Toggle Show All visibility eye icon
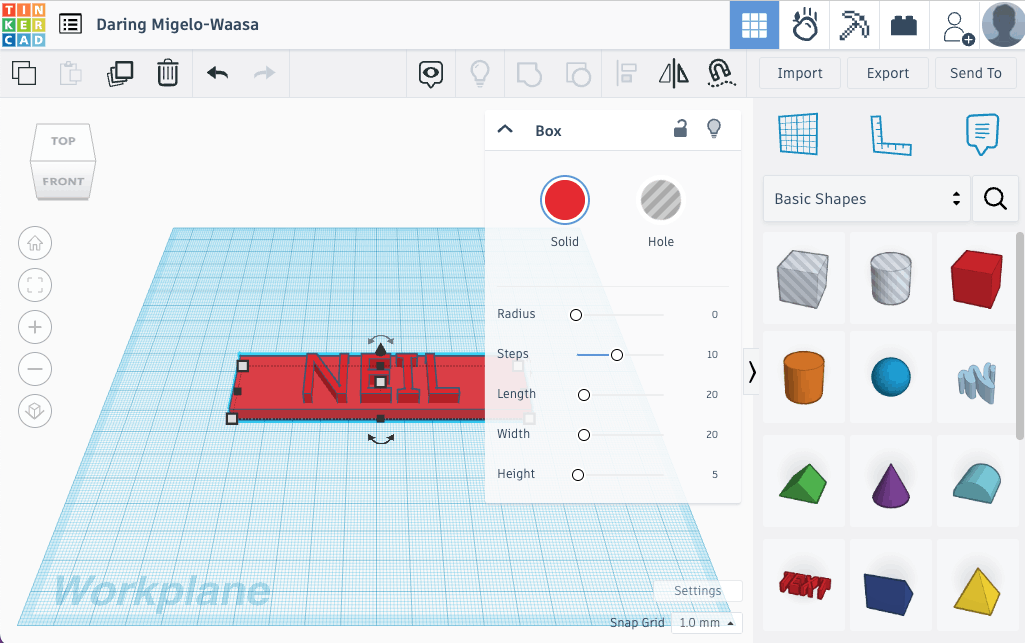The image size is (1025, 643). 431,73
